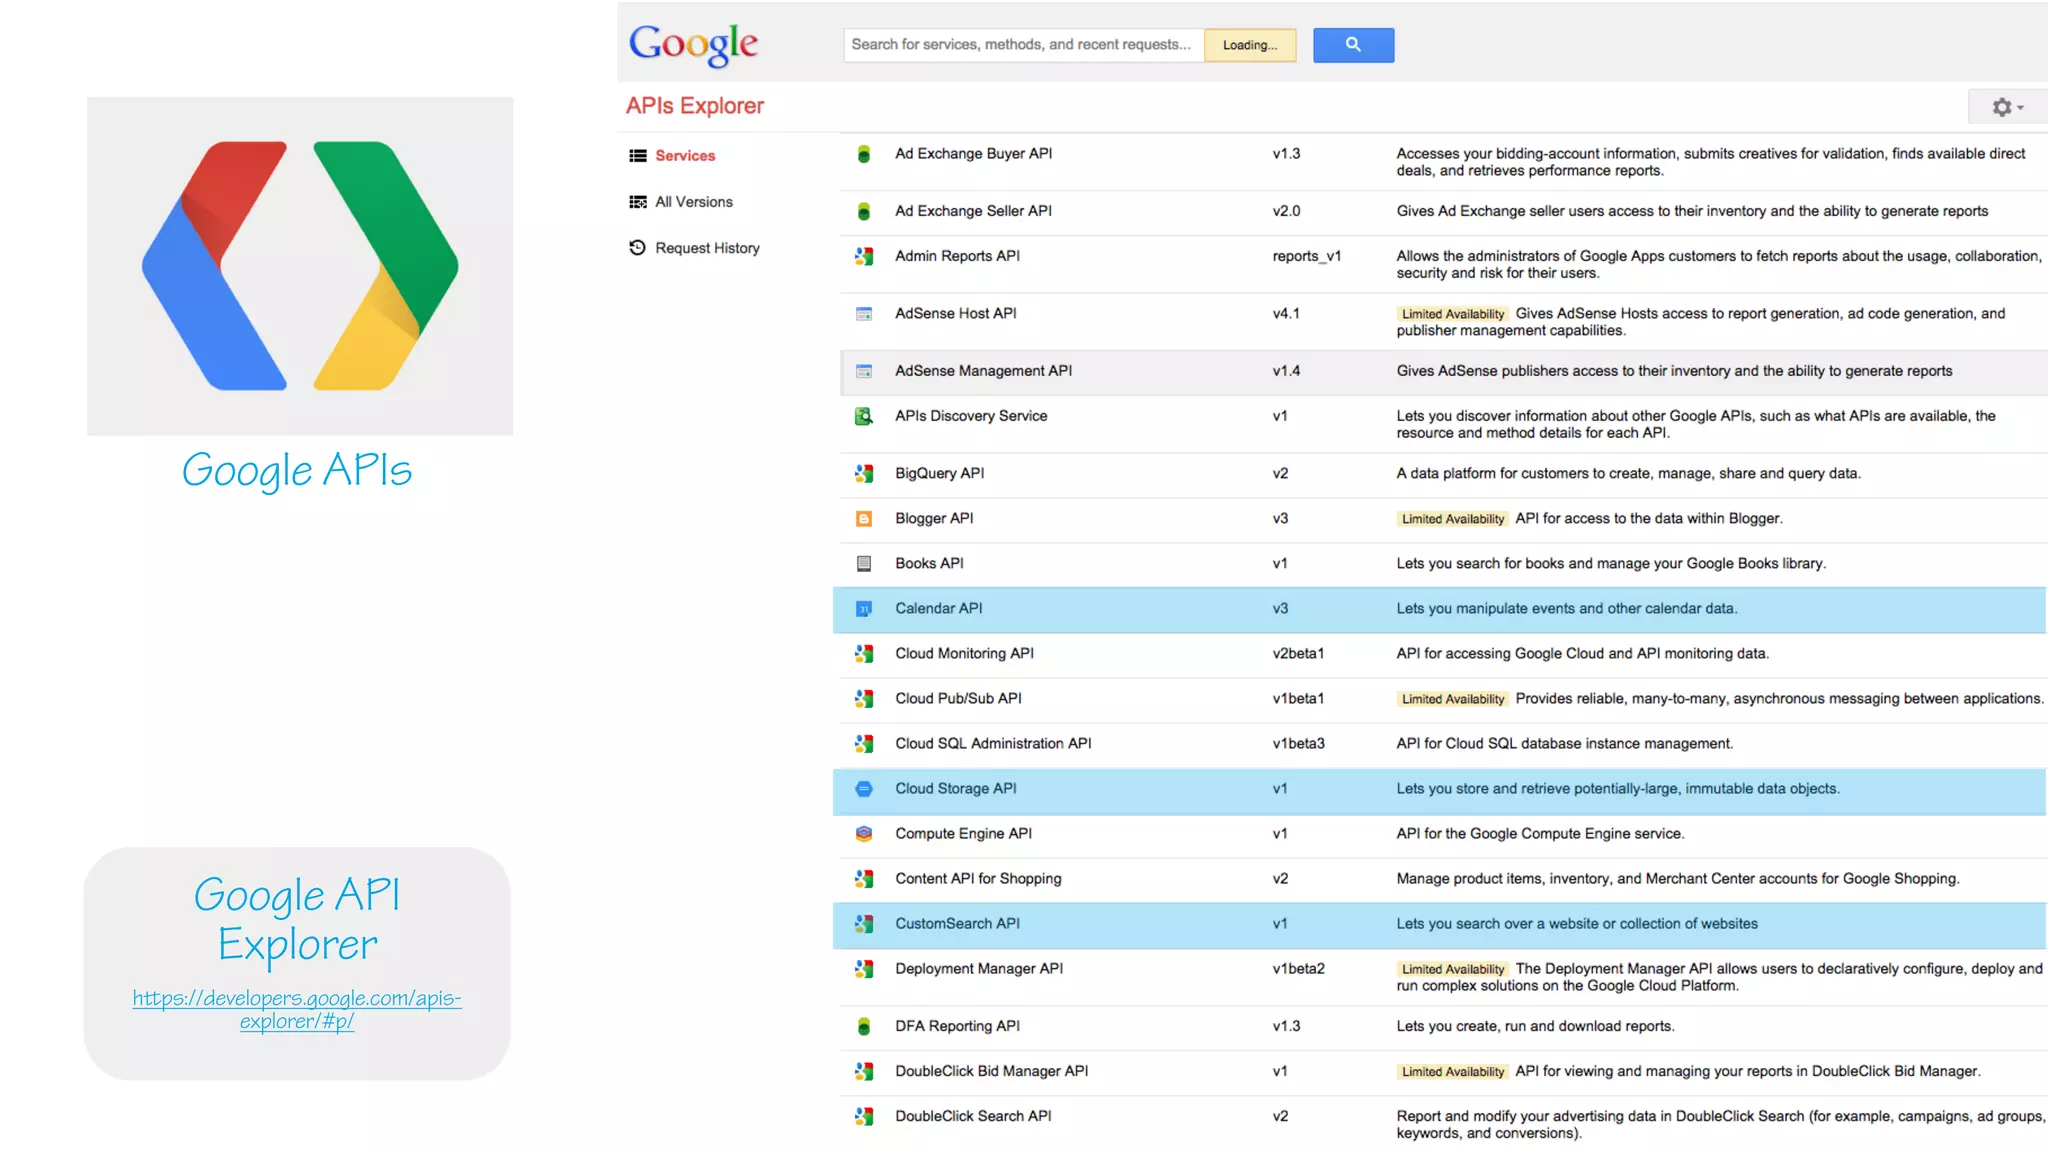
Task: Click the APIs Discovery Service icon
Action: pos(864,416)
